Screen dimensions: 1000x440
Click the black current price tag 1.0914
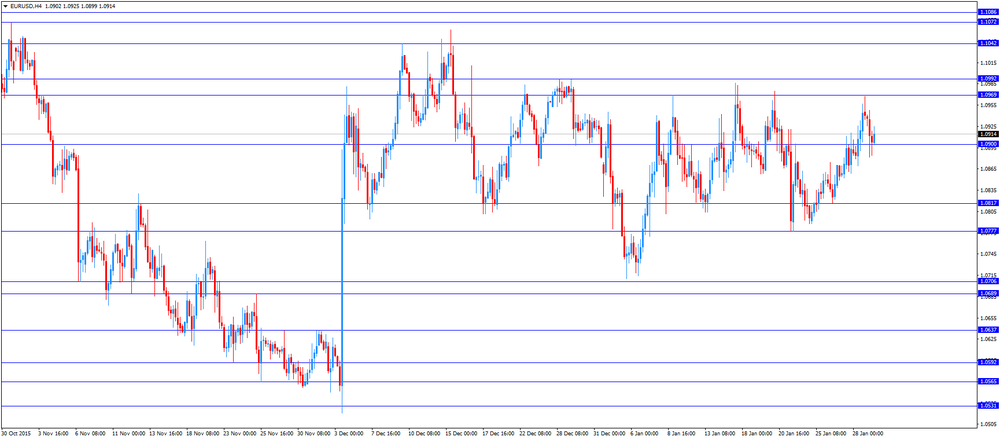click(987, 135)
